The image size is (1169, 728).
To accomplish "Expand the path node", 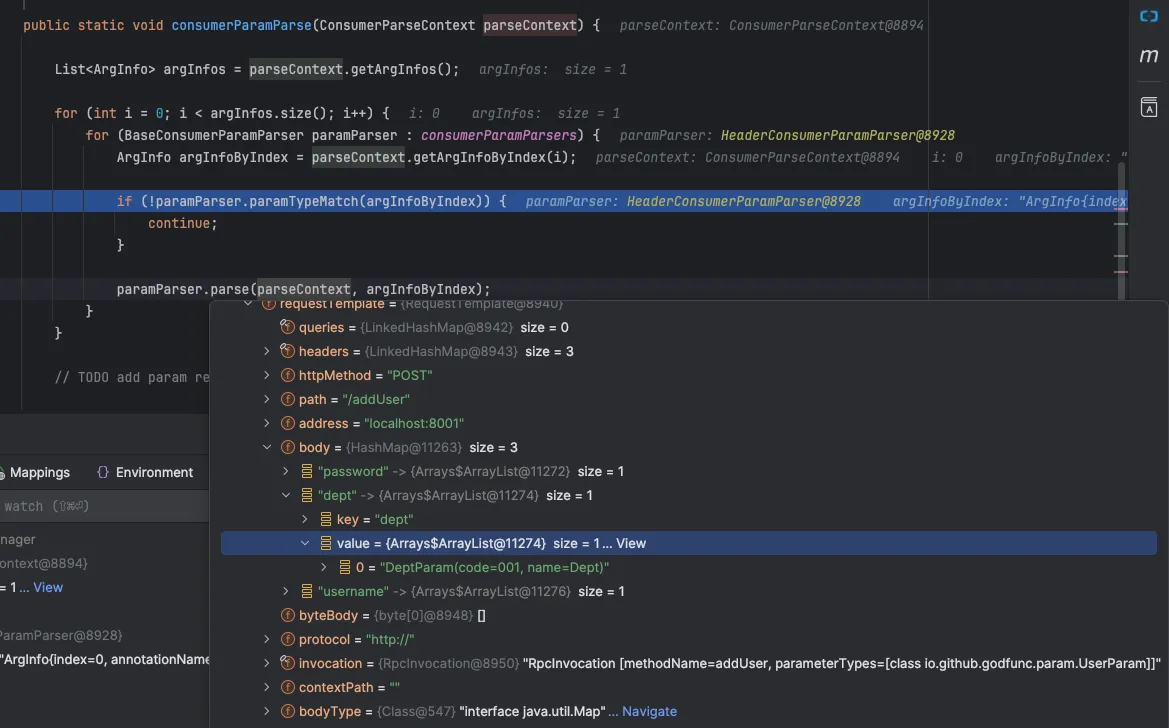I will coord(266,399).
